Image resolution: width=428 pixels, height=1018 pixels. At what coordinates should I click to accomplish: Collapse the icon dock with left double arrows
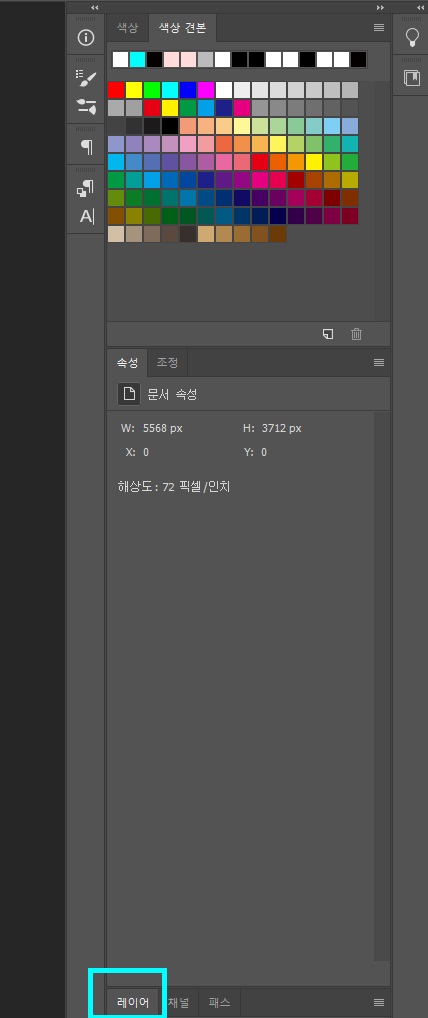(95, 7)
